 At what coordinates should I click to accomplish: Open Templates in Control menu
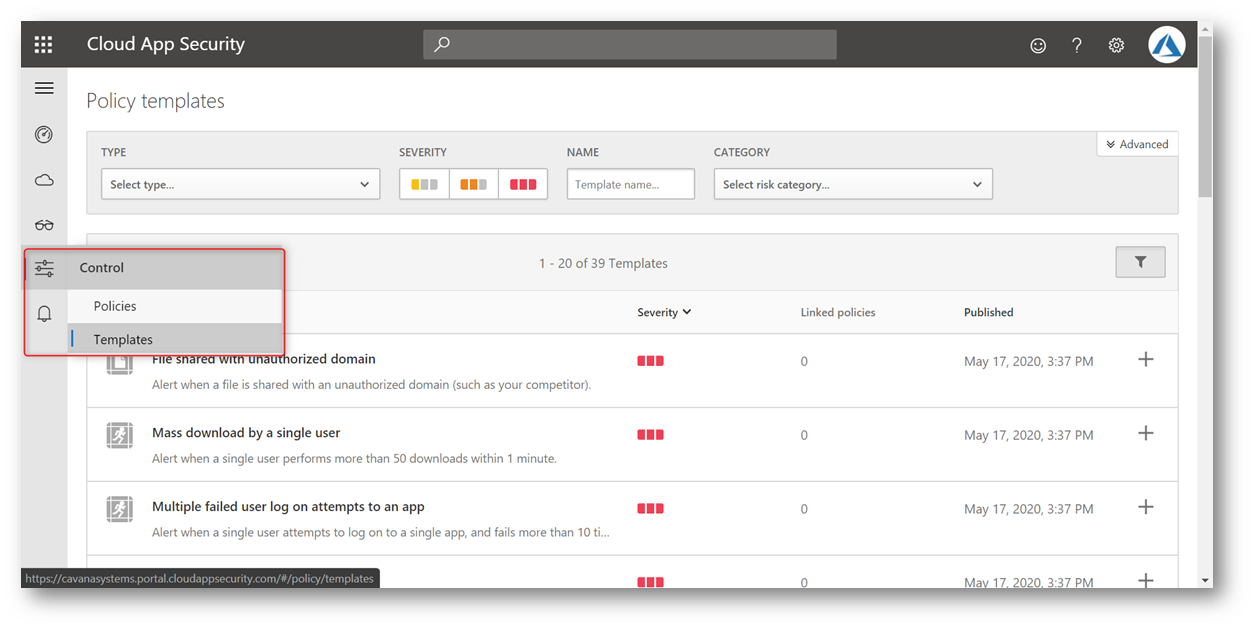tap(175, 339)
